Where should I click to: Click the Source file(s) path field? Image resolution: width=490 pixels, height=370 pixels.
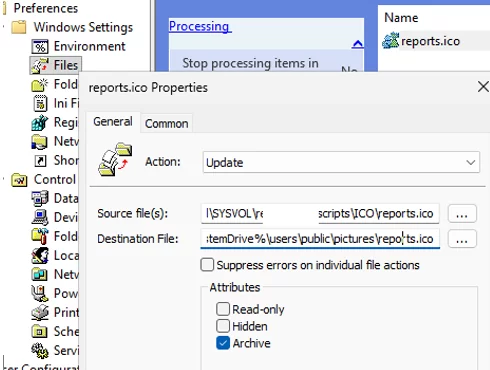click(320, 213)
